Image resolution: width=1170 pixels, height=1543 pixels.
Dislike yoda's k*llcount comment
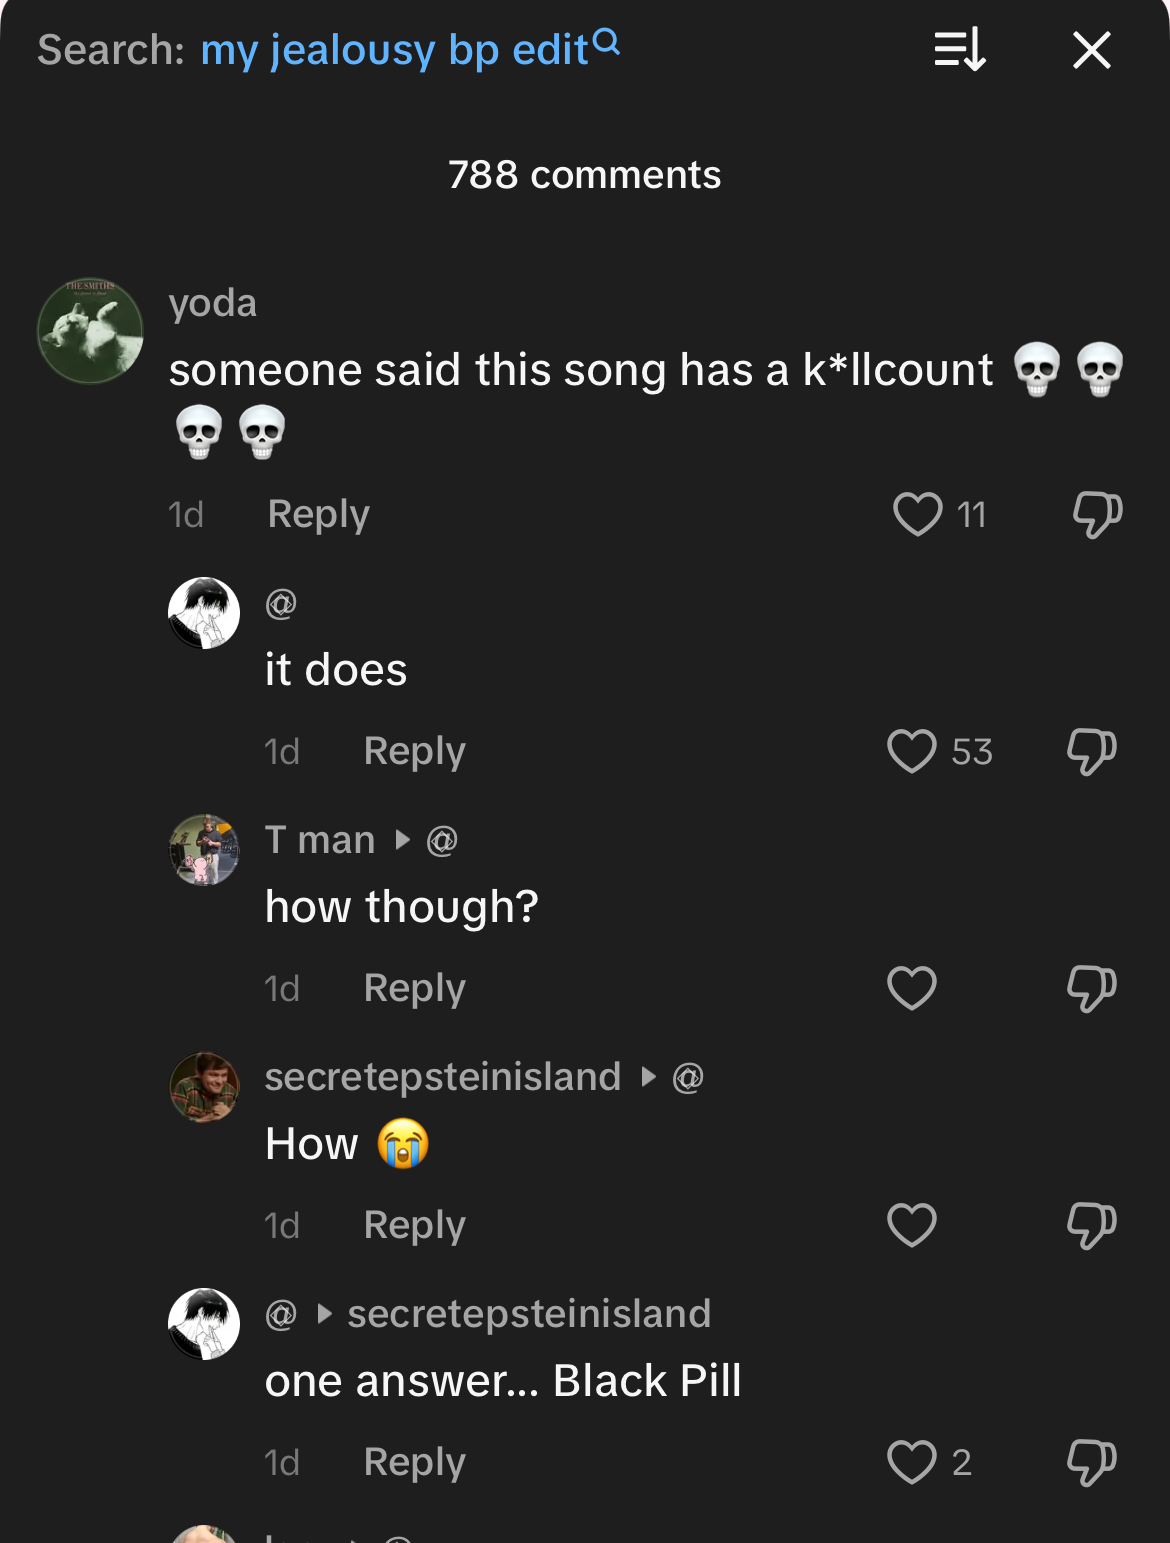click(x=1097, y=515)
